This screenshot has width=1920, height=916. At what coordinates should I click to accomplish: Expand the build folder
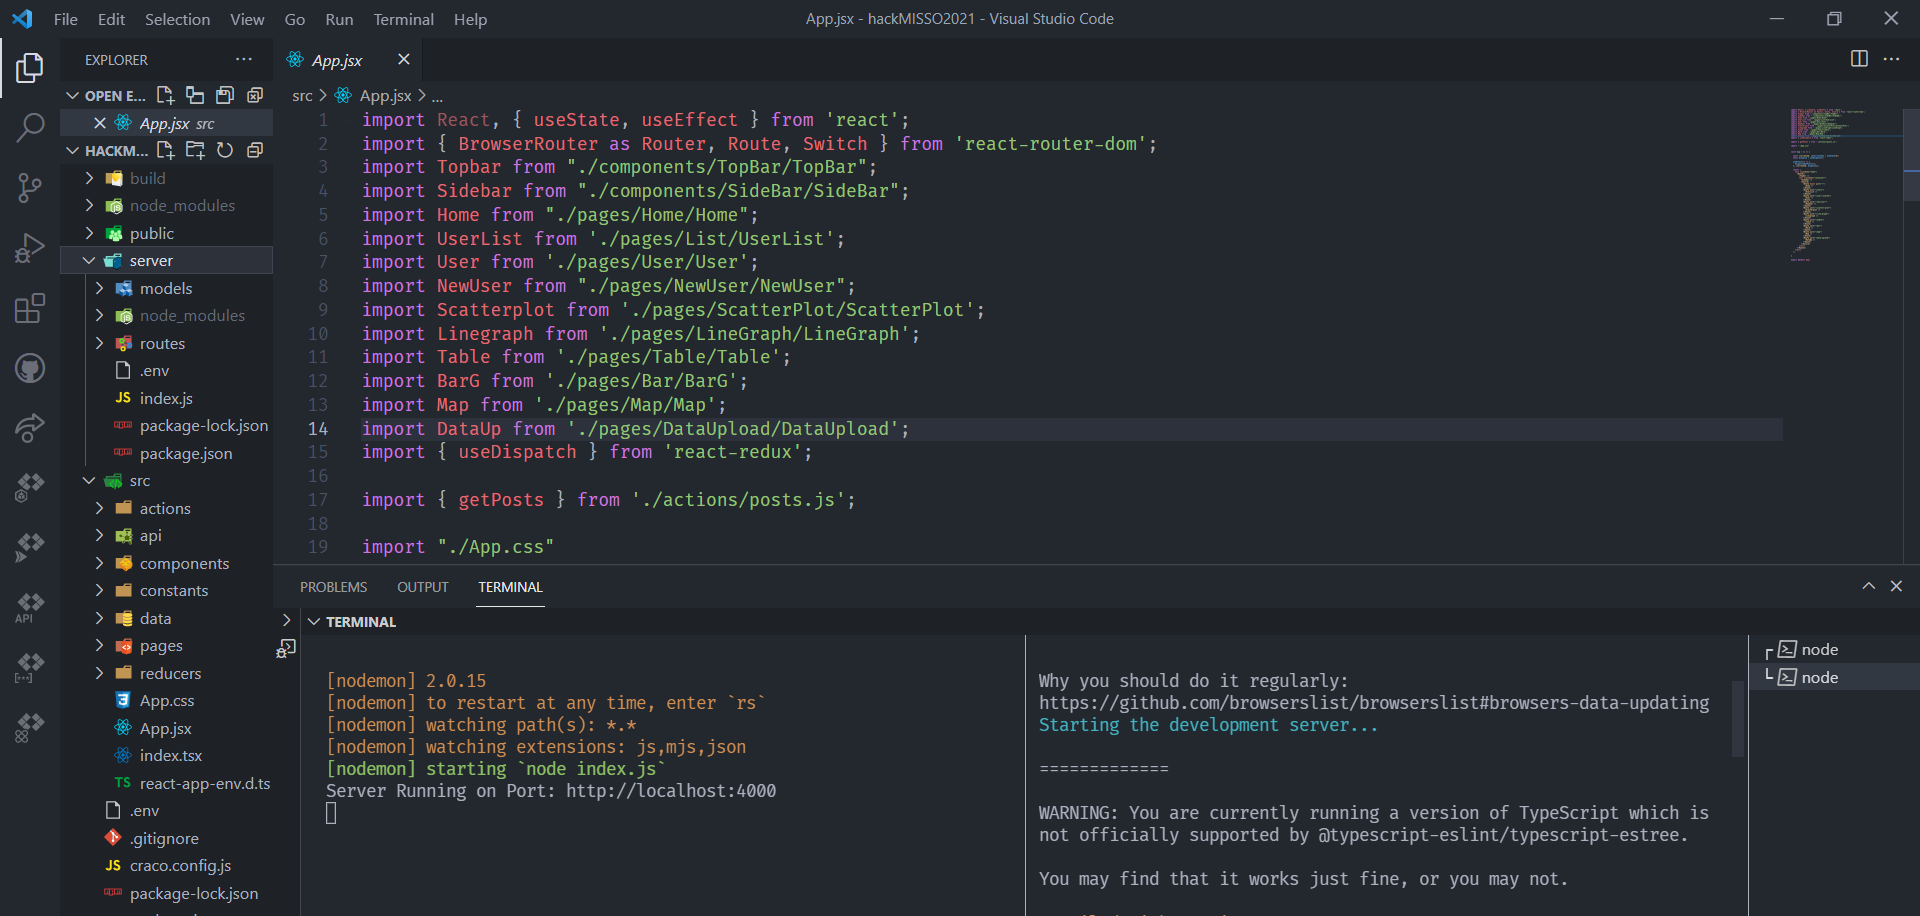click(x=89, y=178)
